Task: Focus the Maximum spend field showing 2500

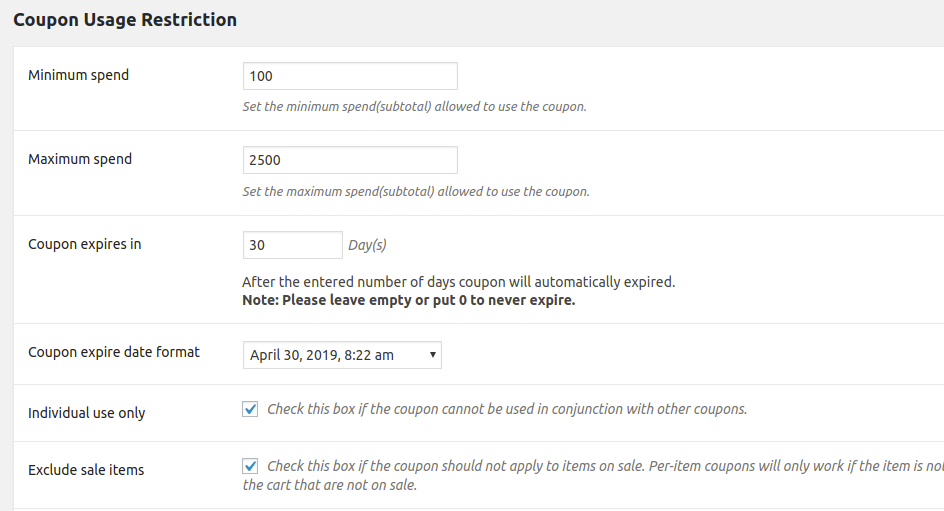Action: [350, 160]
